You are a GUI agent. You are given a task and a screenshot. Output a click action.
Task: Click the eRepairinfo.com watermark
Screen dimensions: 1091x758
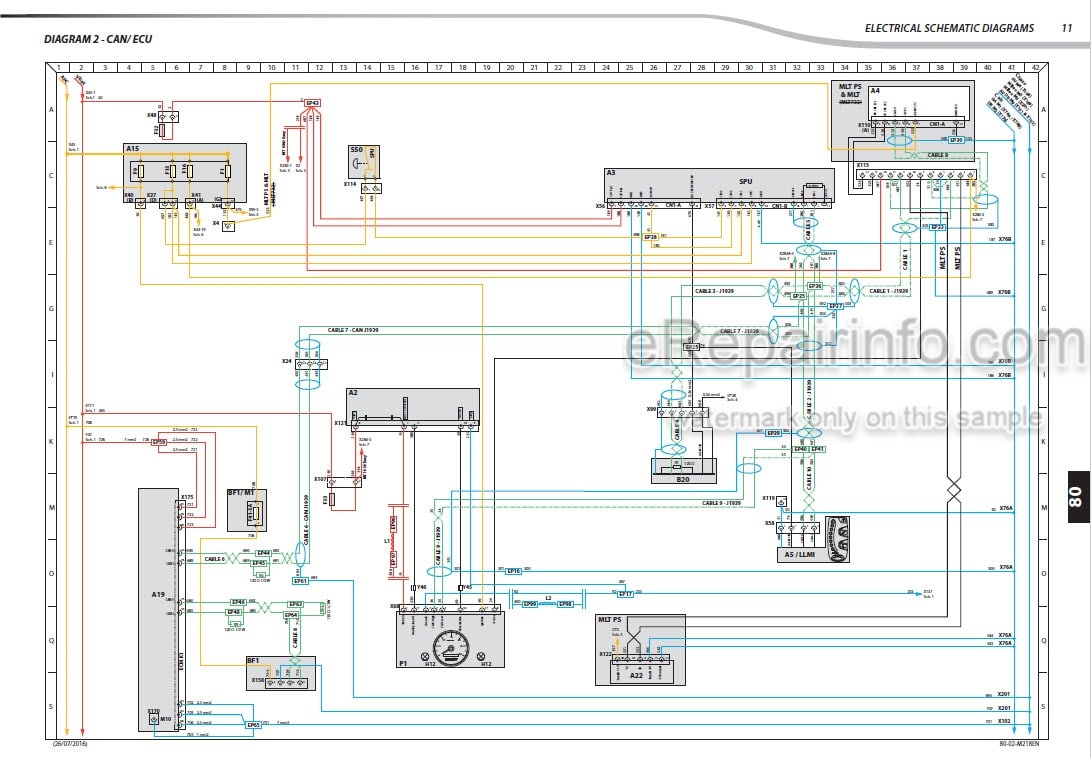(x=857, y=345)
